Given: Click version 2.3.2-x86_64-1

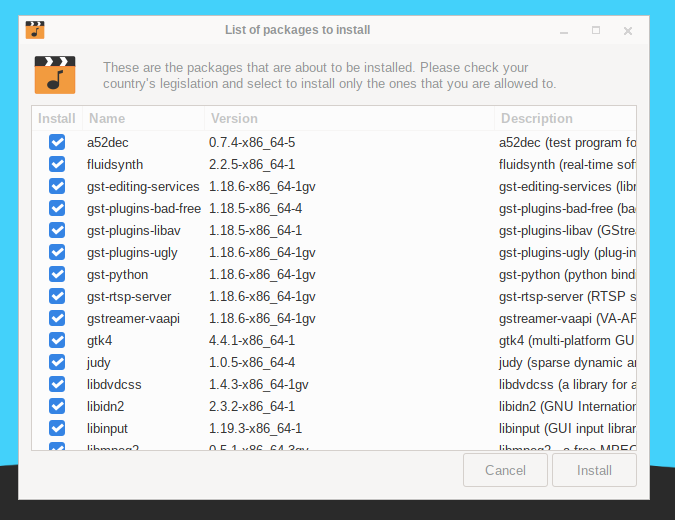Looking at the screenshot, I should [x=252, y=407].
